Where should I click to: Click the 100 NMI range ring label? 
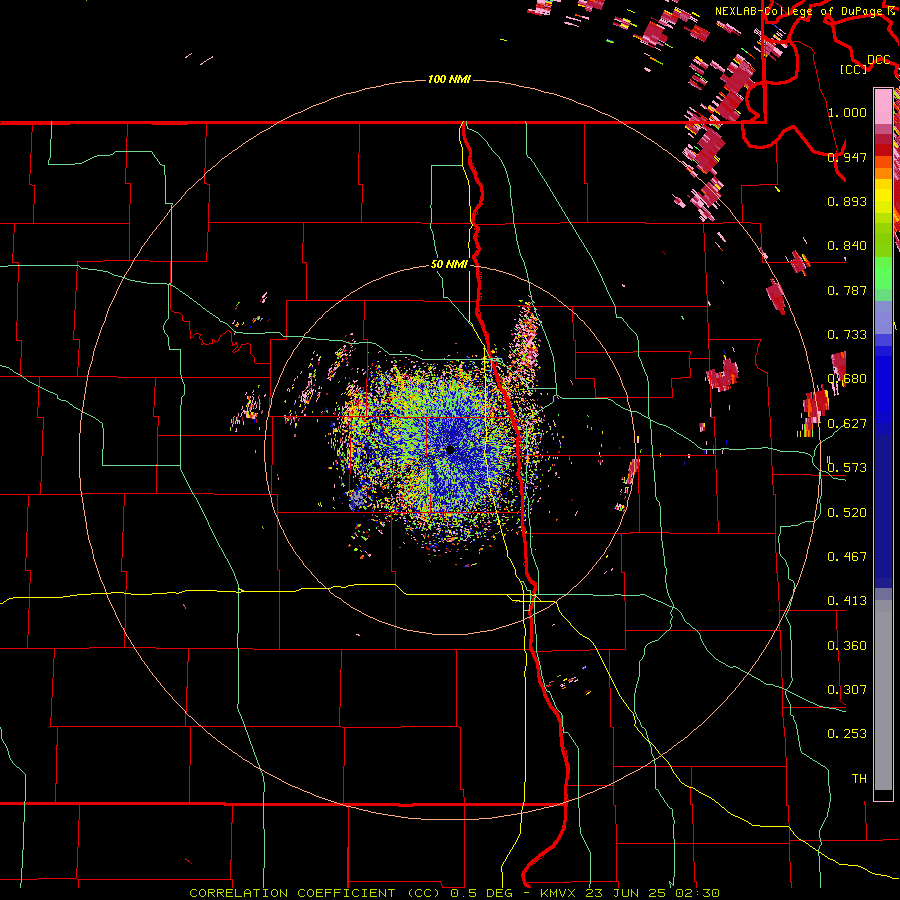tap(449, 79)
